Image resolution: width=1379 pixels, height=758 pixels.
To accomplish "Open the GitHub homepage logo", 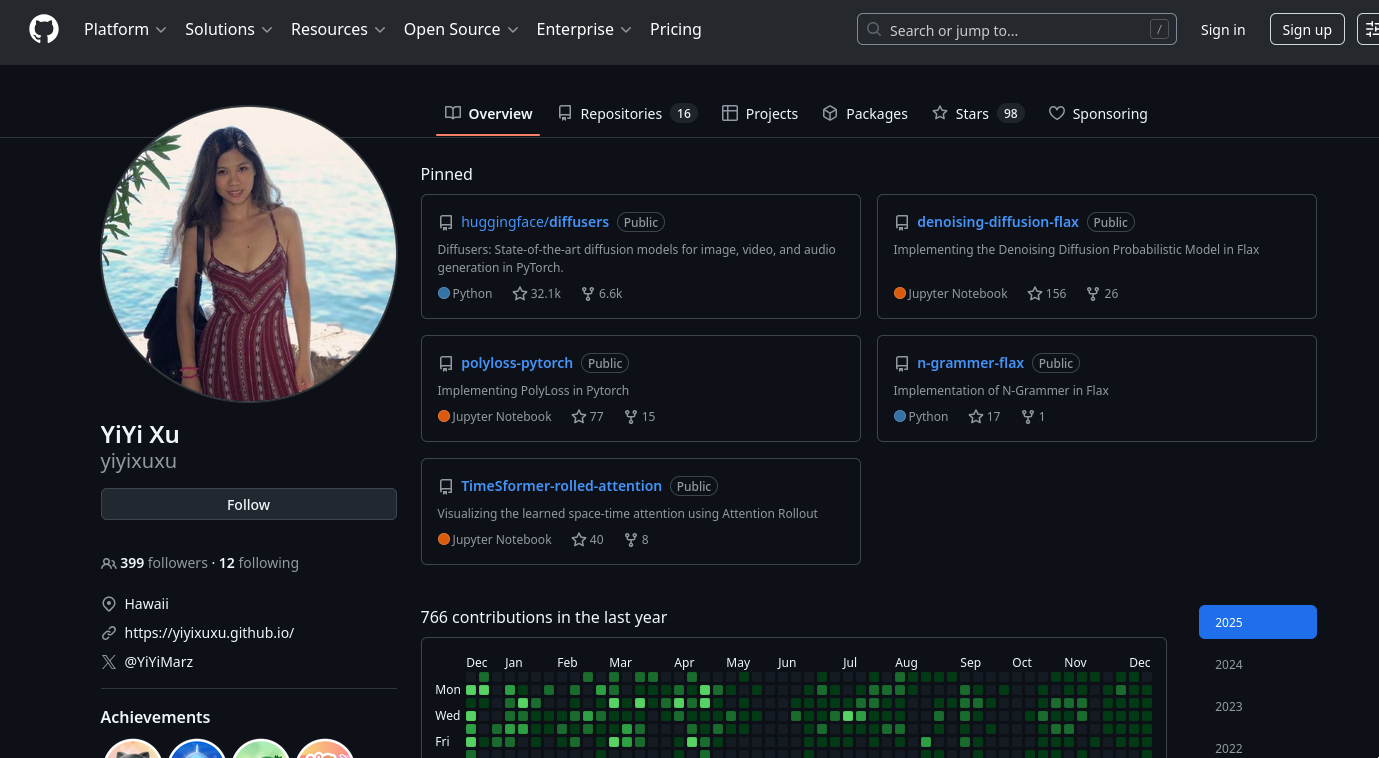I will tap(44, 29).
